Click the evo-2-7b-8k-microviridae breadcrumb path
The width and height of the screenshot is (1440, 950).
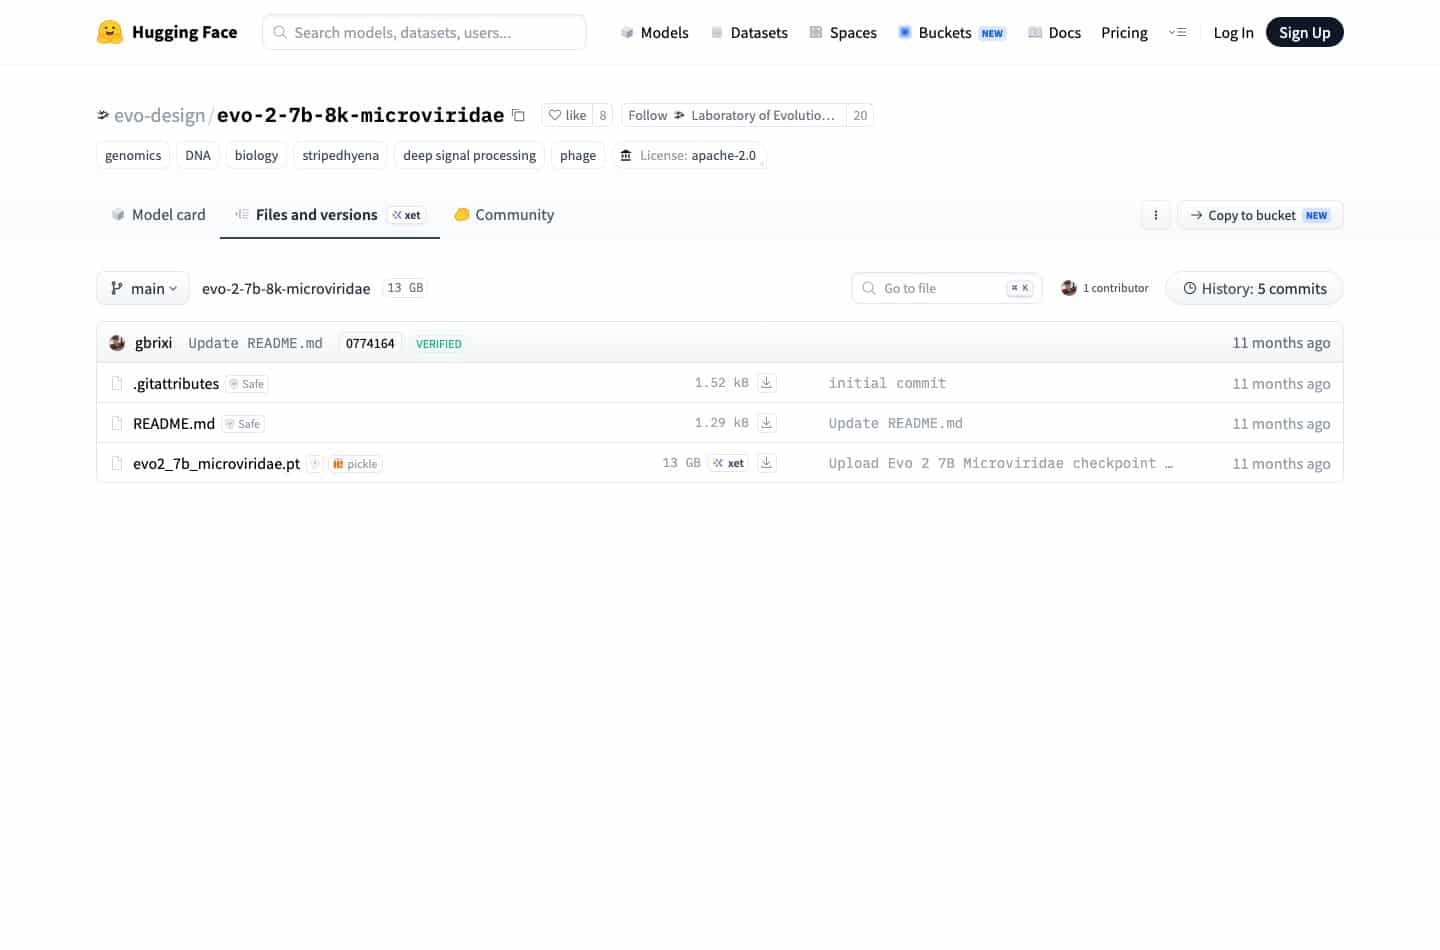point(286,288)
